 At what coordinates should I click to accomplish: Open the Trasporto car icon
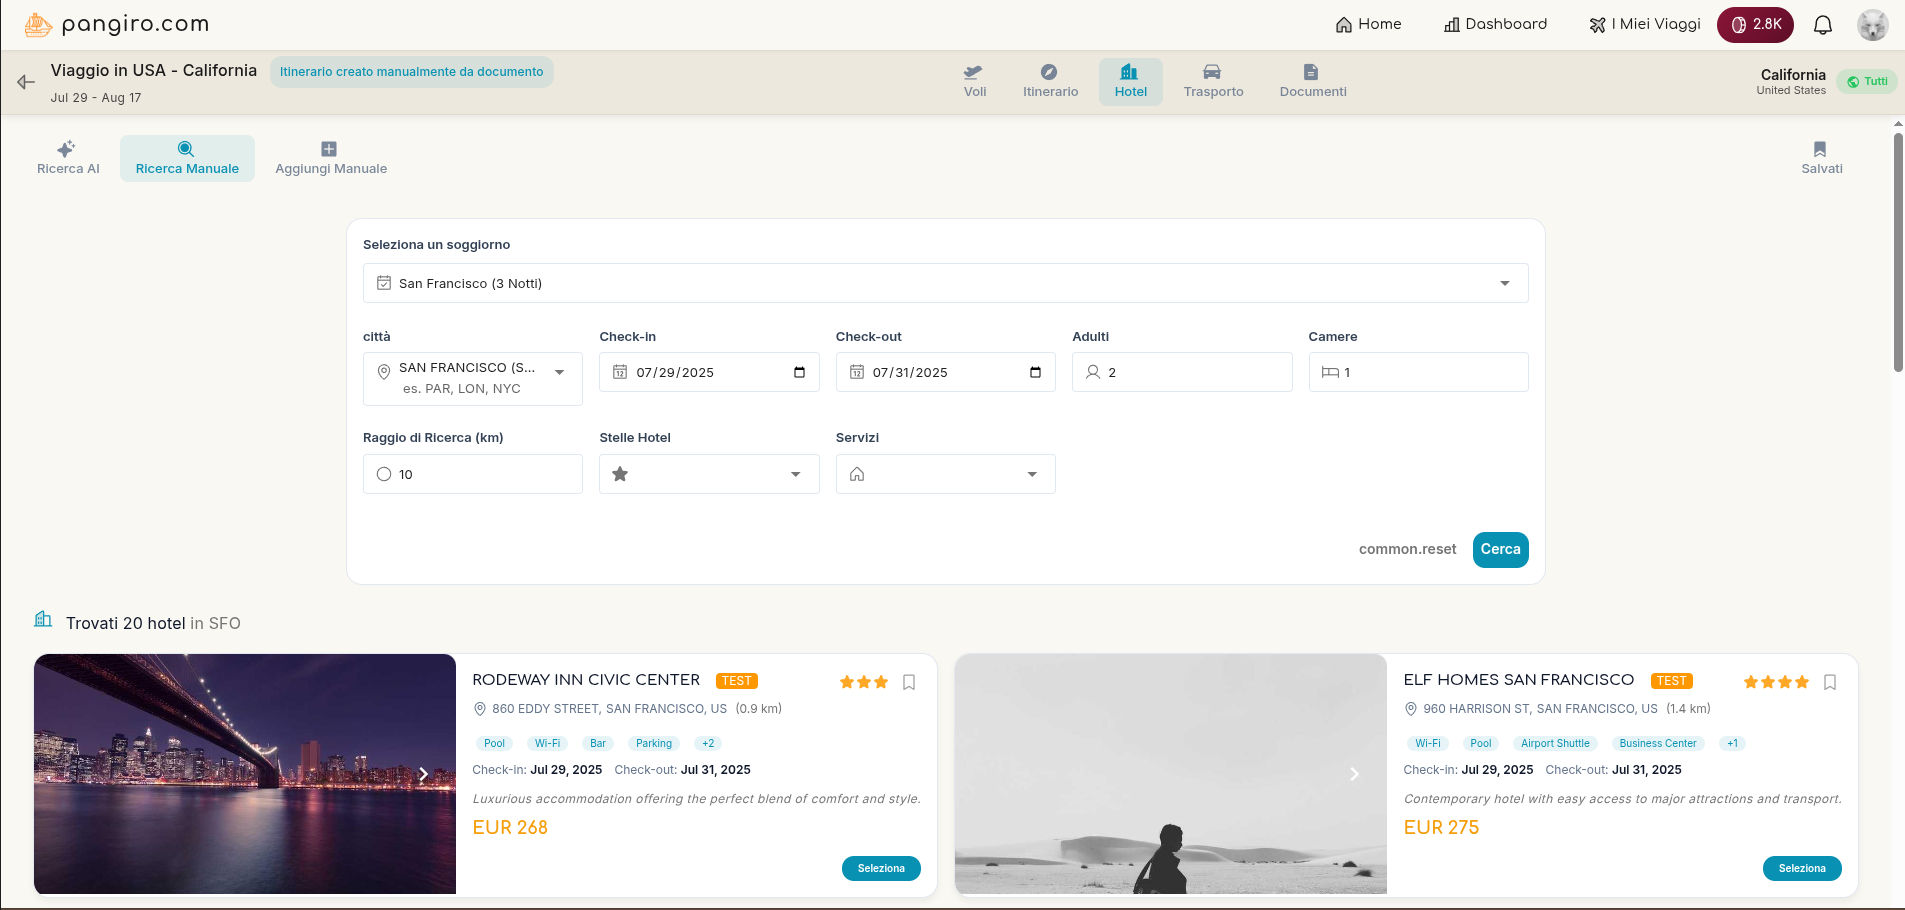tap(1212, 71)
